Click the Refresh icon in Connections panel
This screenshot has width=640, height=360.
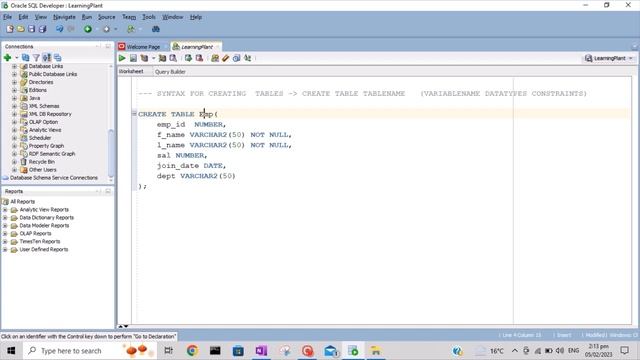coord(26,58)
